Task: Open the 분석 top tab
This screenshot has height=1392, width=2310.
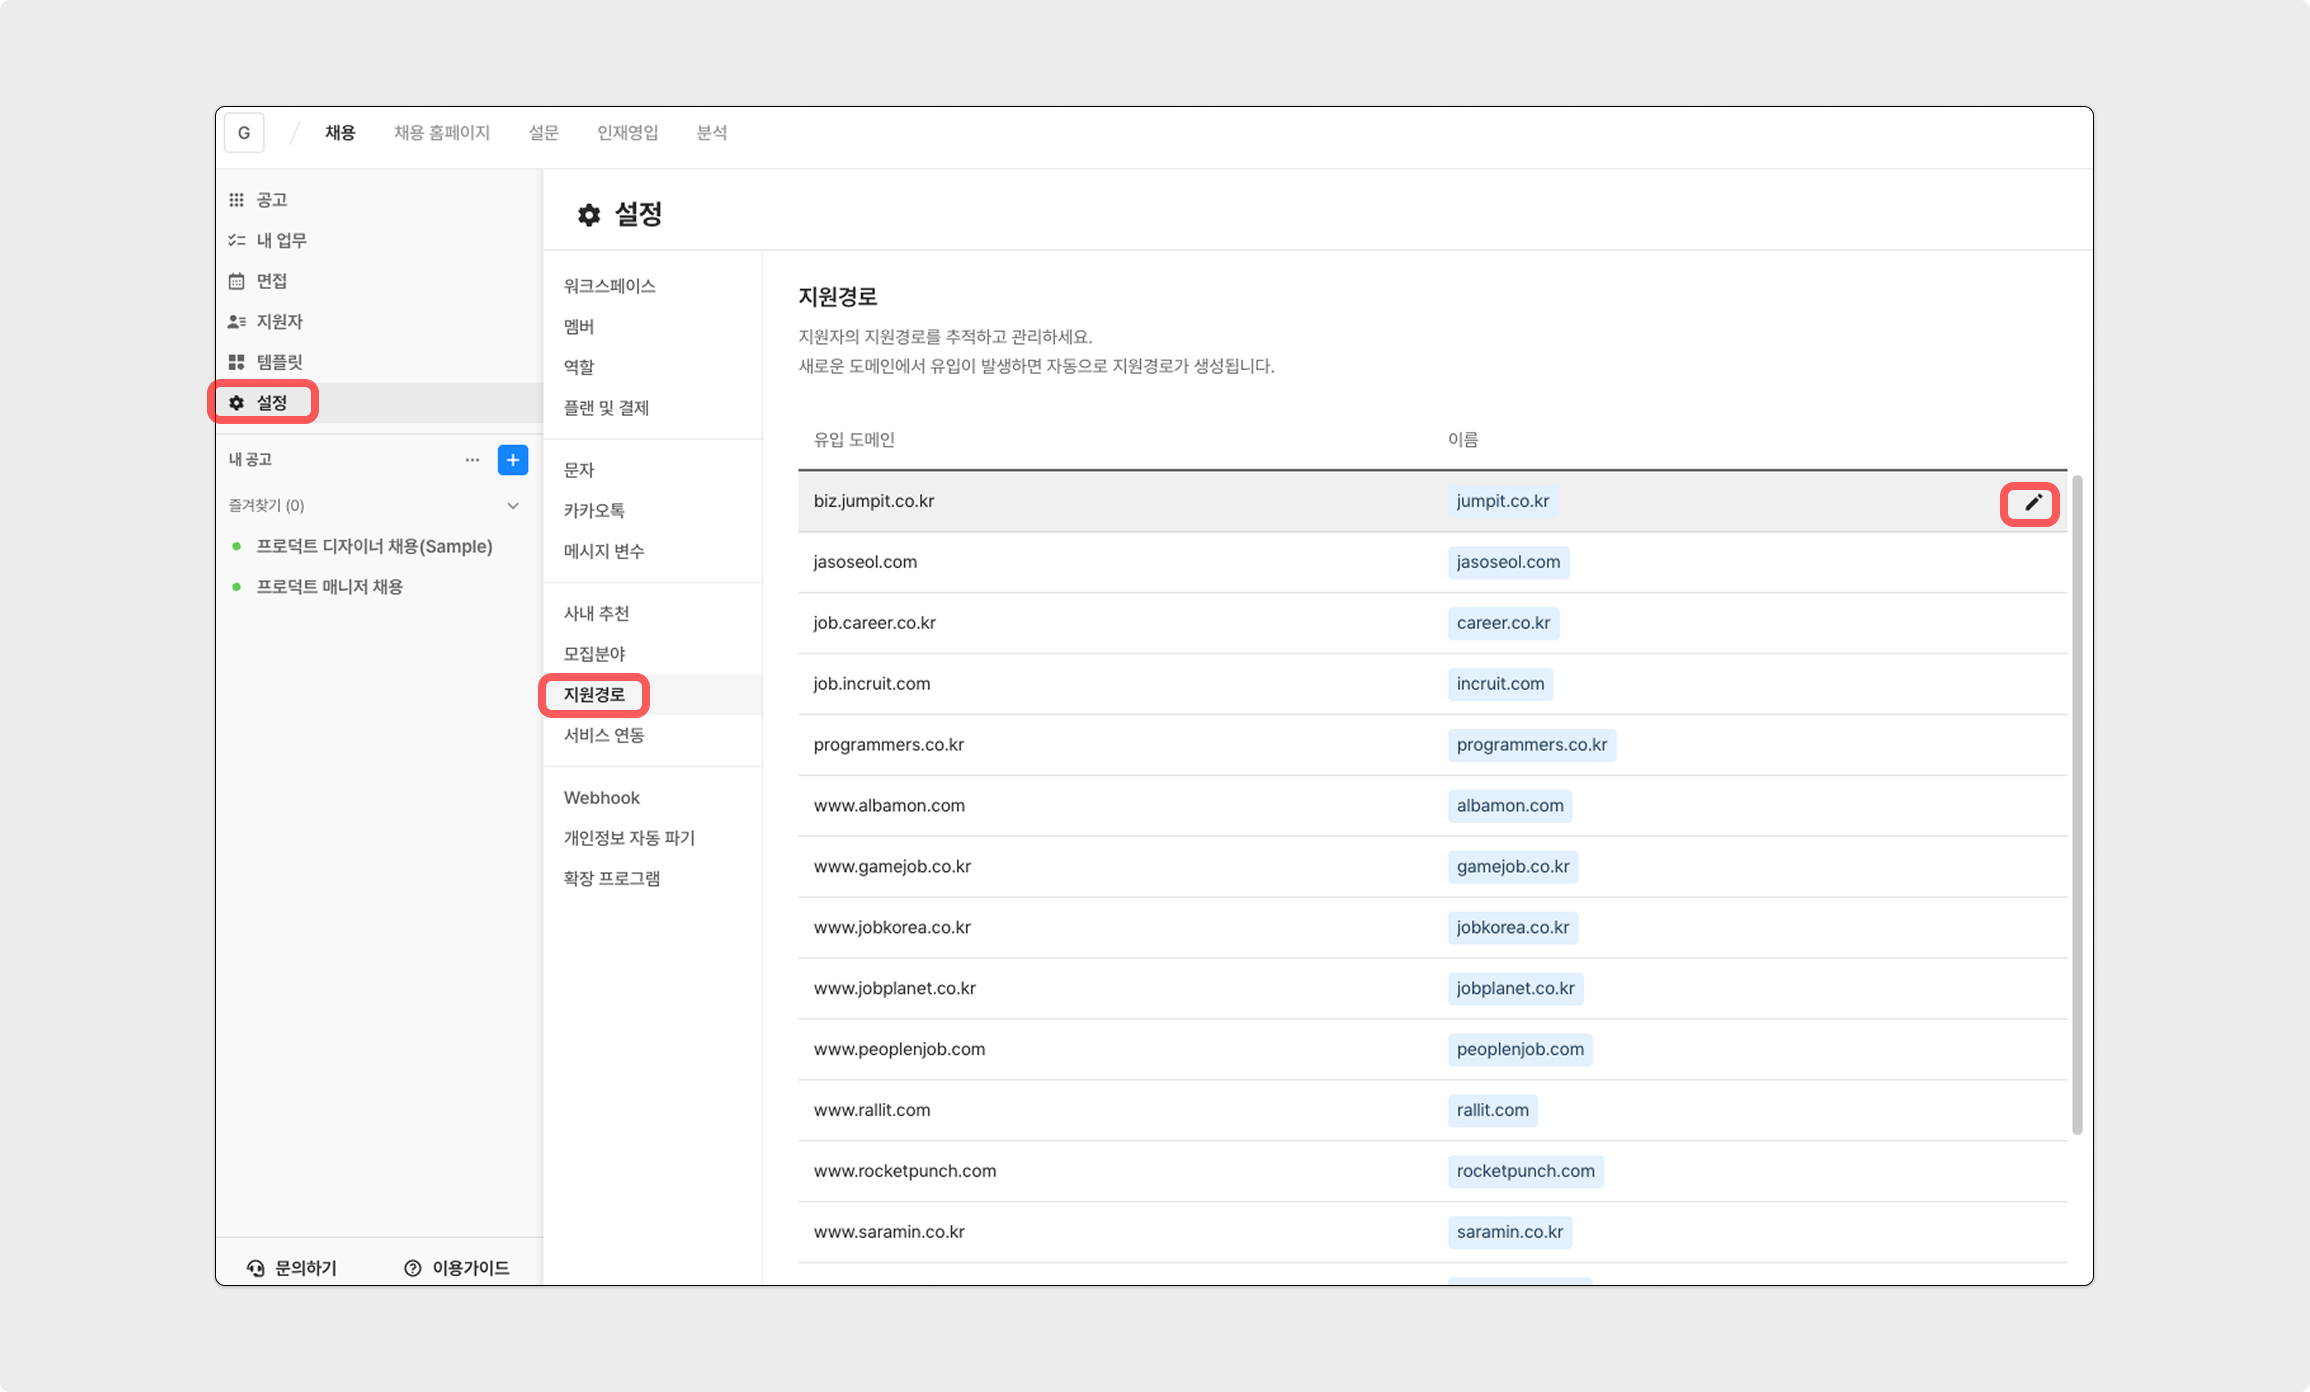Action: pos(712,133)
